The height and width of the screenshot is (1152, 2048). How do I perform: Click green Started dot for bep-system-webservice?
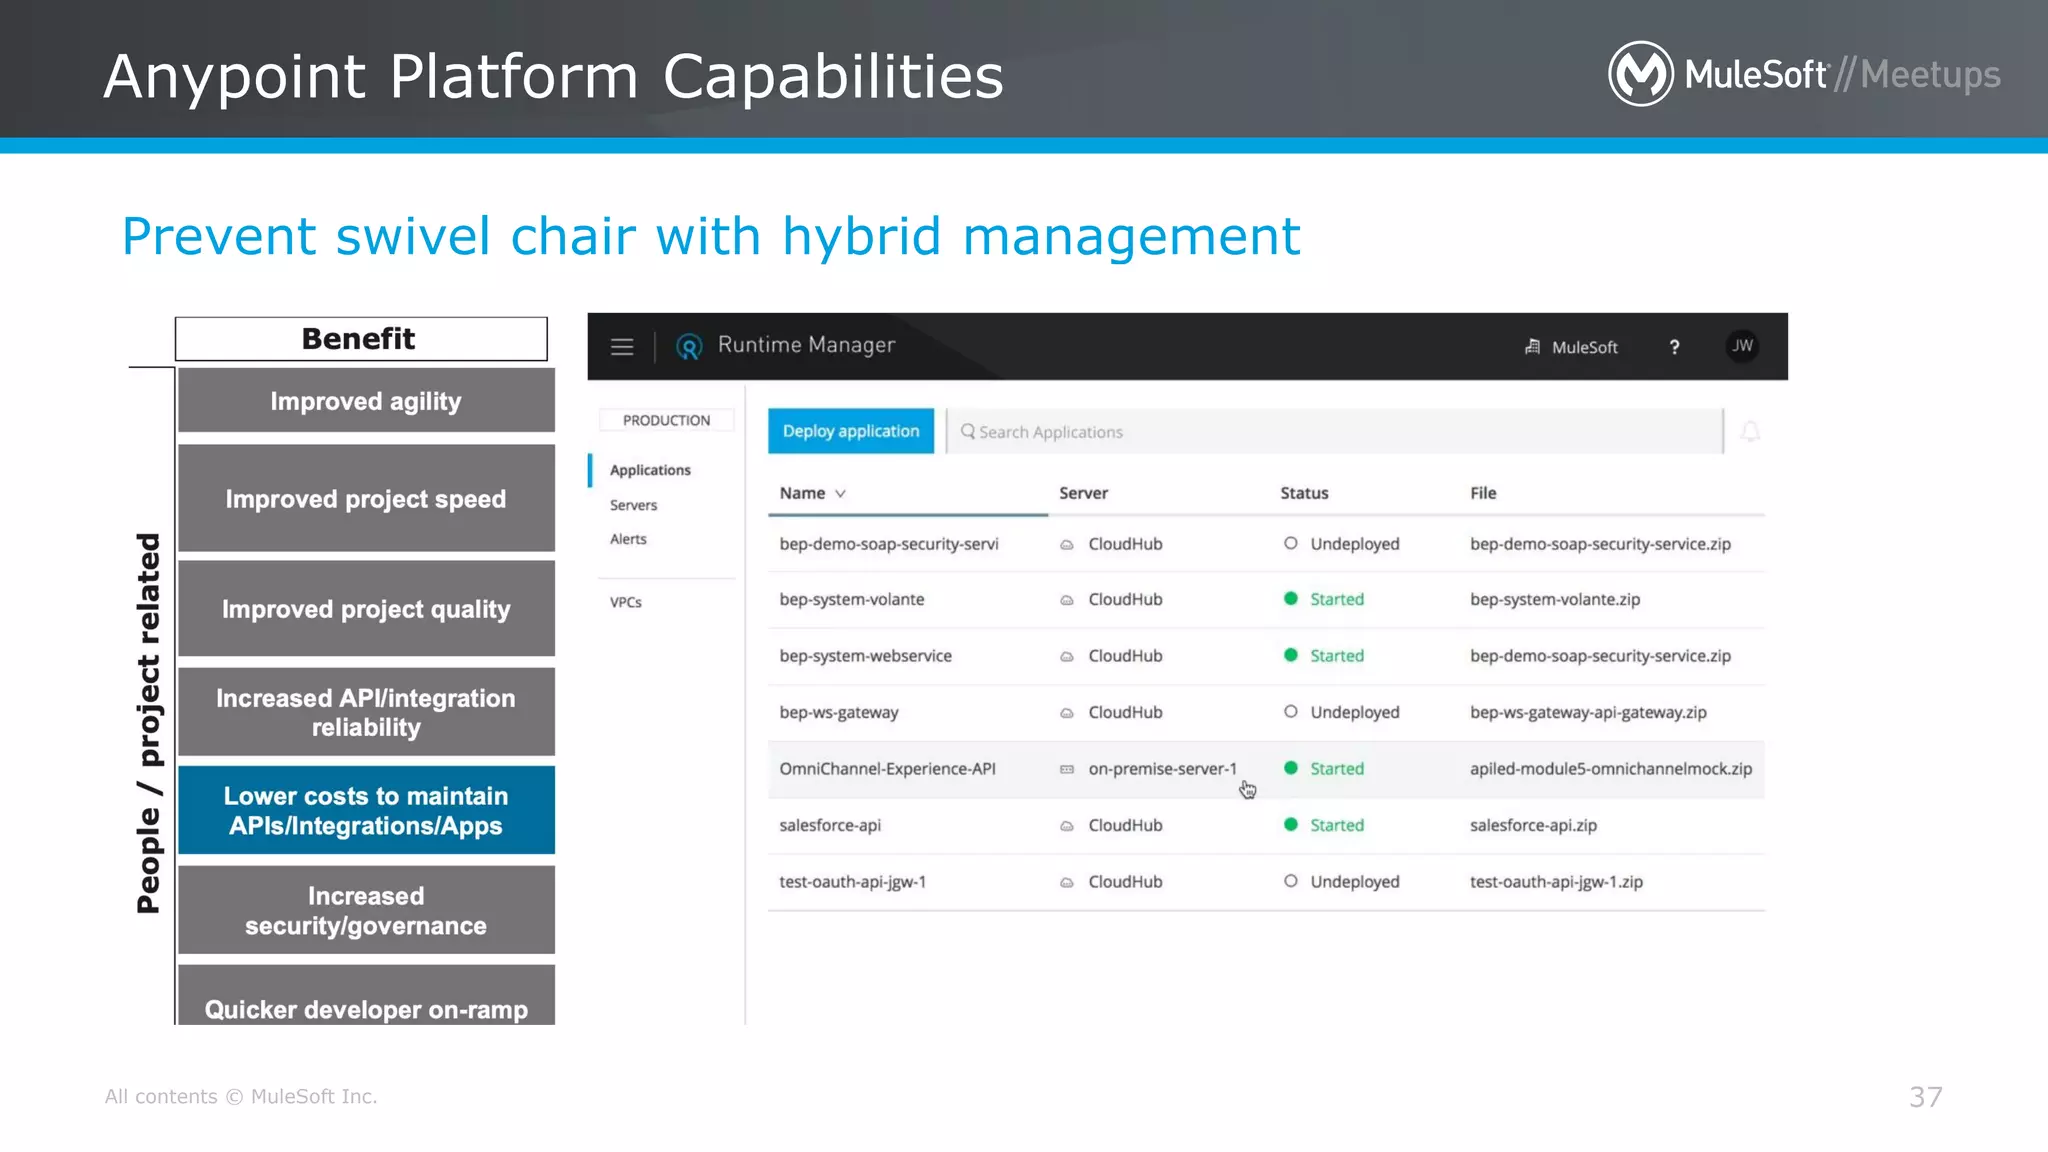1291,655
